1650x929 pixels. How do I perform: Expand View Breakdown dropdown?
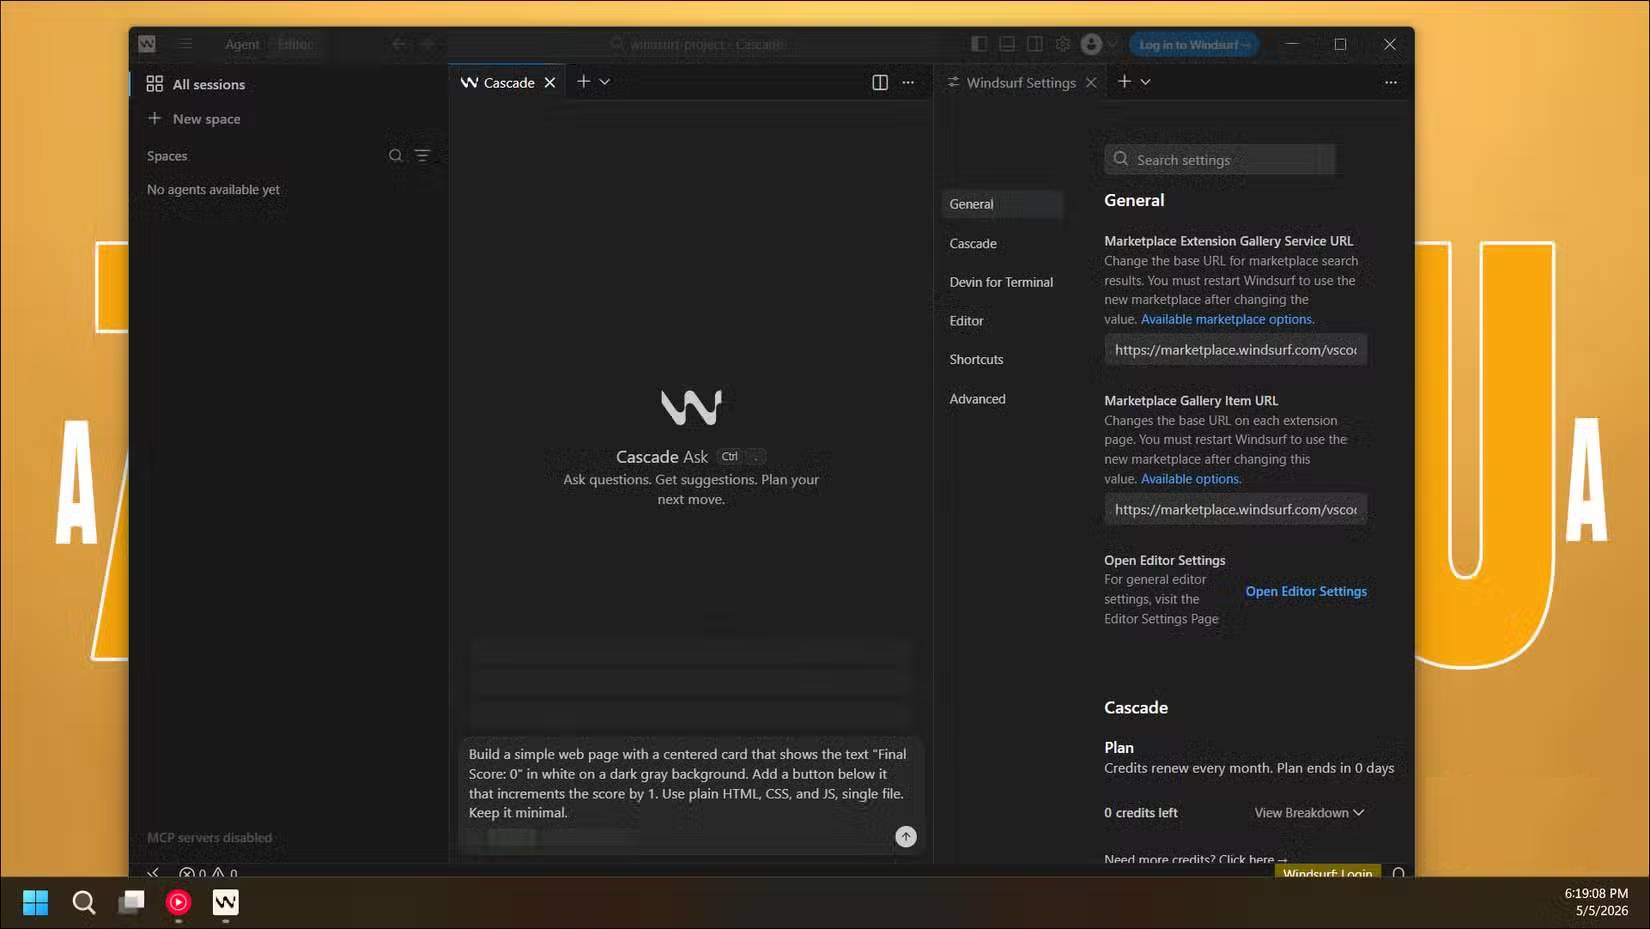pyautogui.click(x=1309, y=813)
